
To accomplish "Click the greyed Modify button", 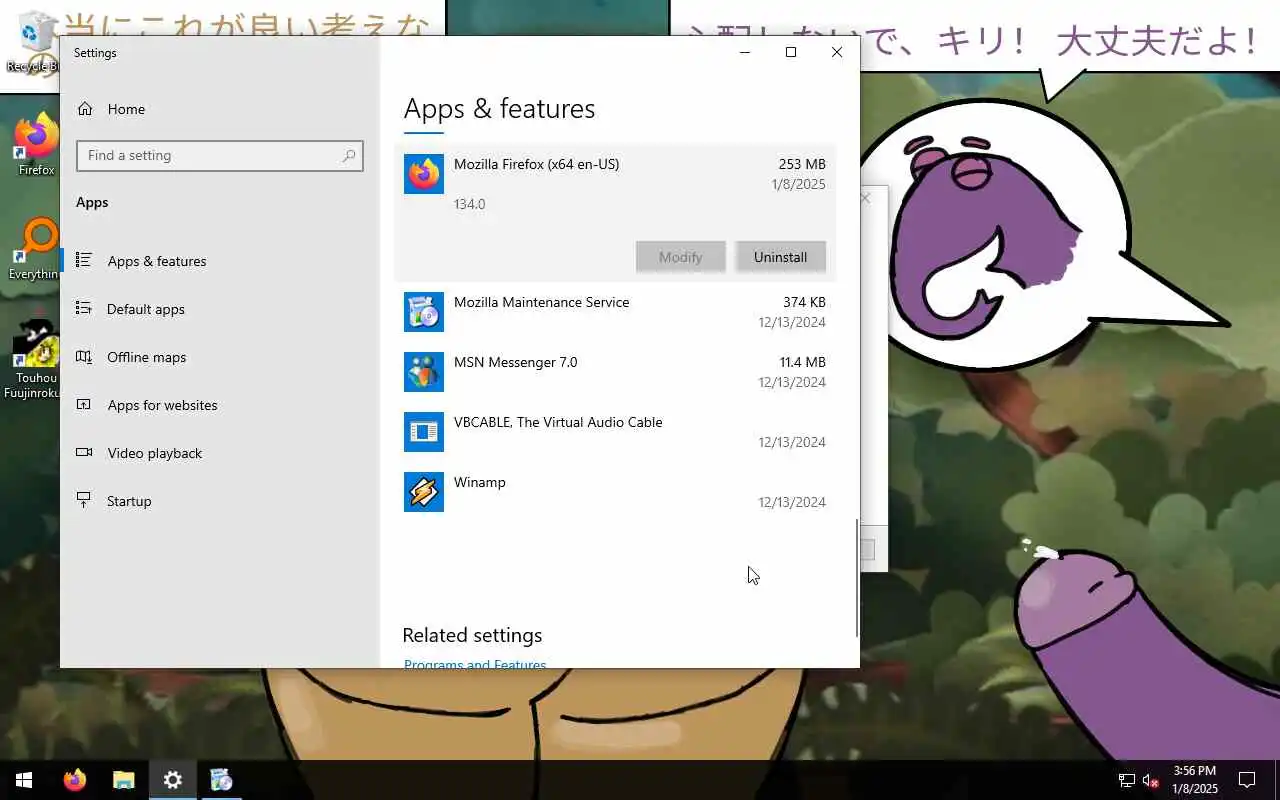I will point(680,257).
